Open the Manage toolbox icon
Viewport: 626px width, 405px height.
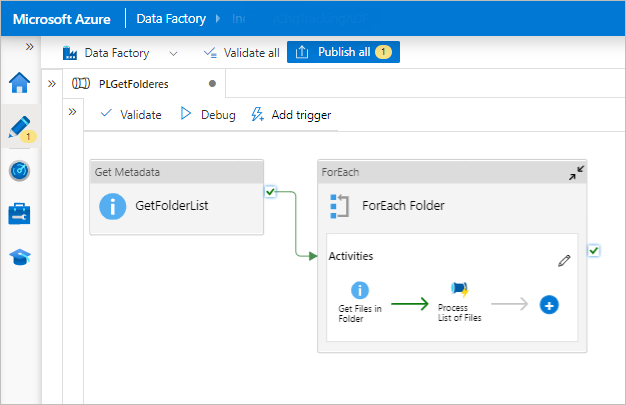coord(19,214)
